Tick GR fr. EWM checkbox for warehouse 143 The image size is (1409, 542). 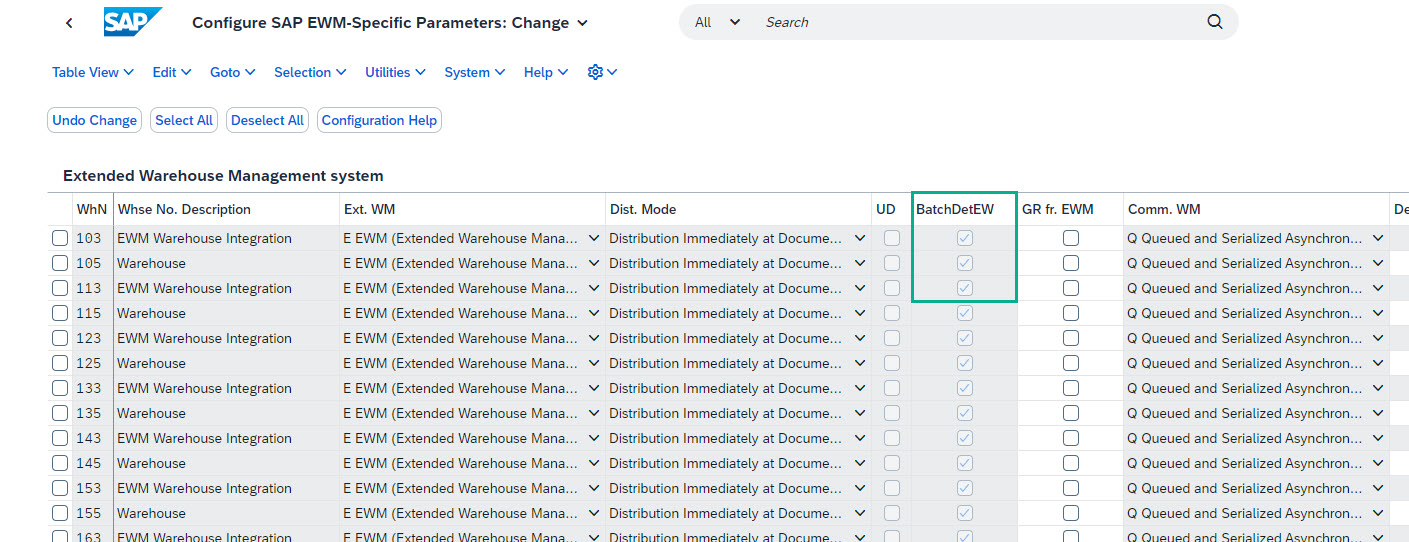[1071, 438]
